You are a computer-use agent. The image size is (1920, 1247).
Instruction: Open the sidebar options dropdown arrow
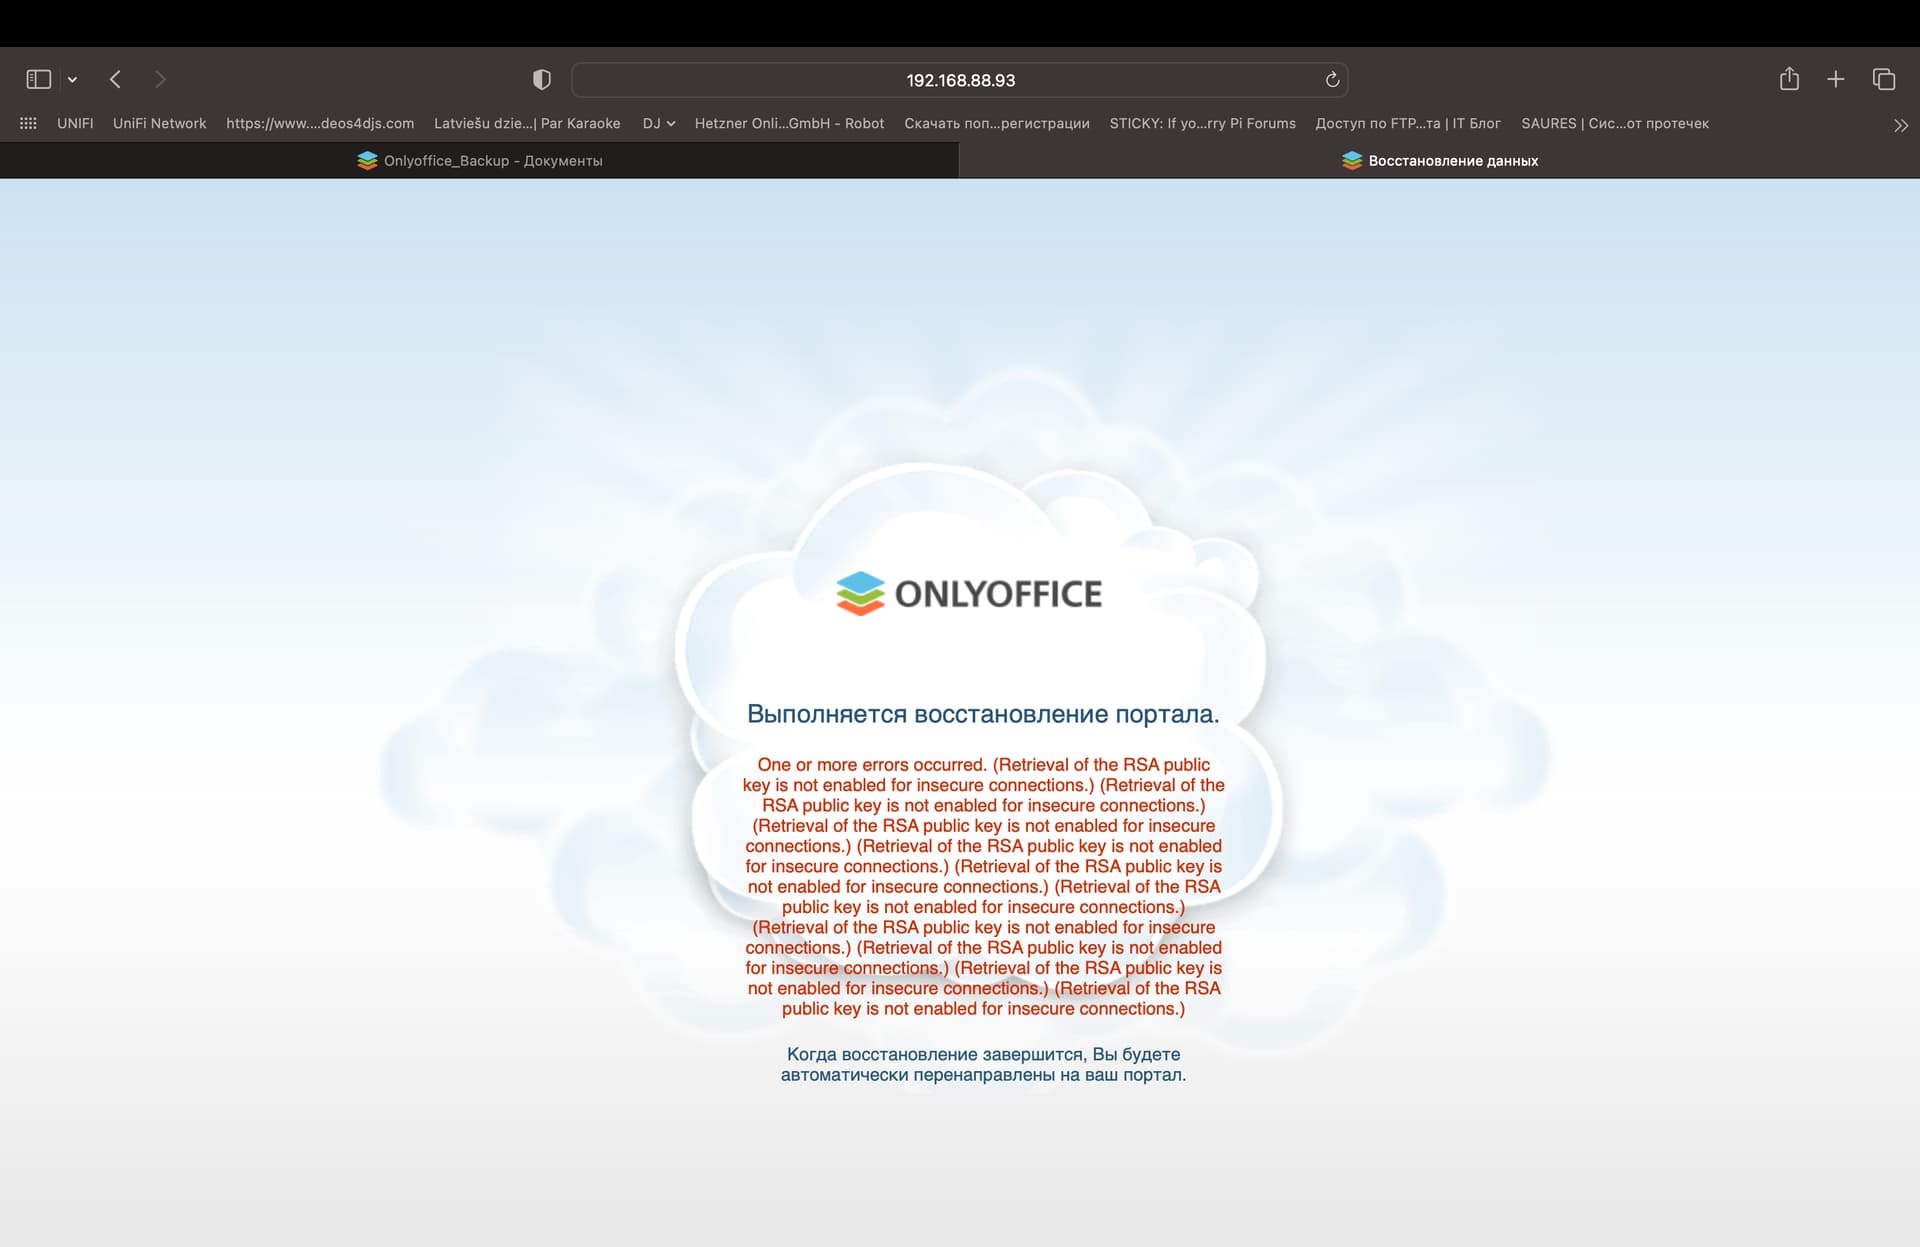[72, 80]
